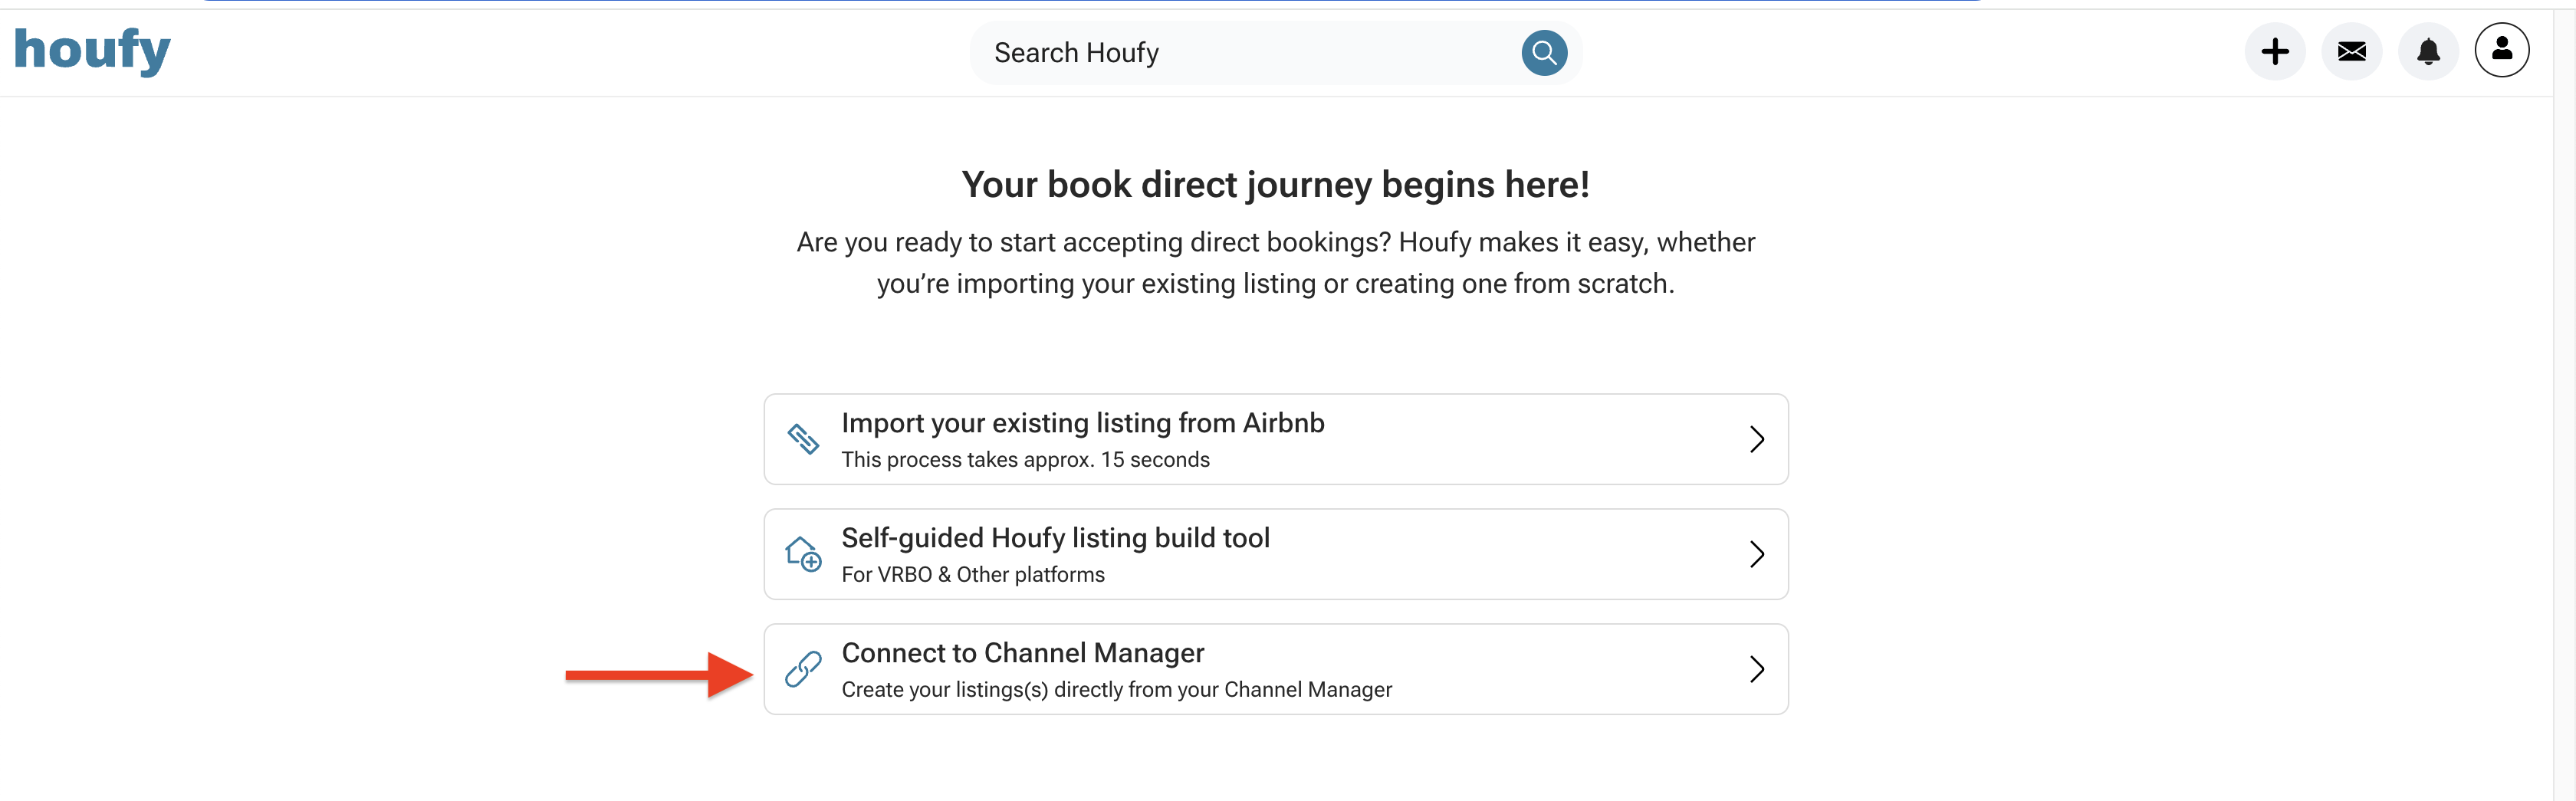Image resolution: width=2576 pixels, height=801 pixels.
Task: Expand the Channel Manager option chevron
Action: pyautogui.click(x=1756, y=669)
